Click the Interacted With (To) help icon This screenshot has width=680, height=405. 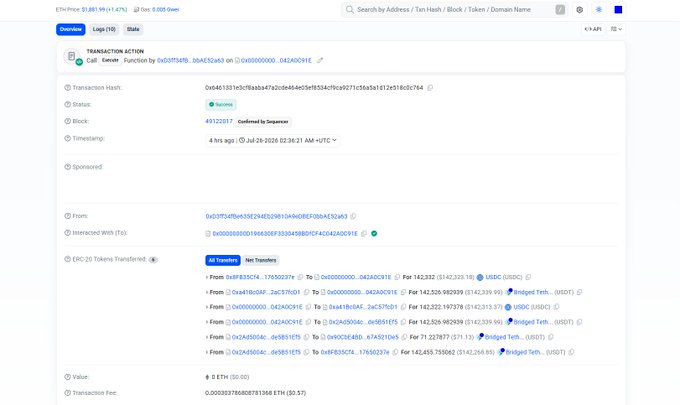[68, 233]
